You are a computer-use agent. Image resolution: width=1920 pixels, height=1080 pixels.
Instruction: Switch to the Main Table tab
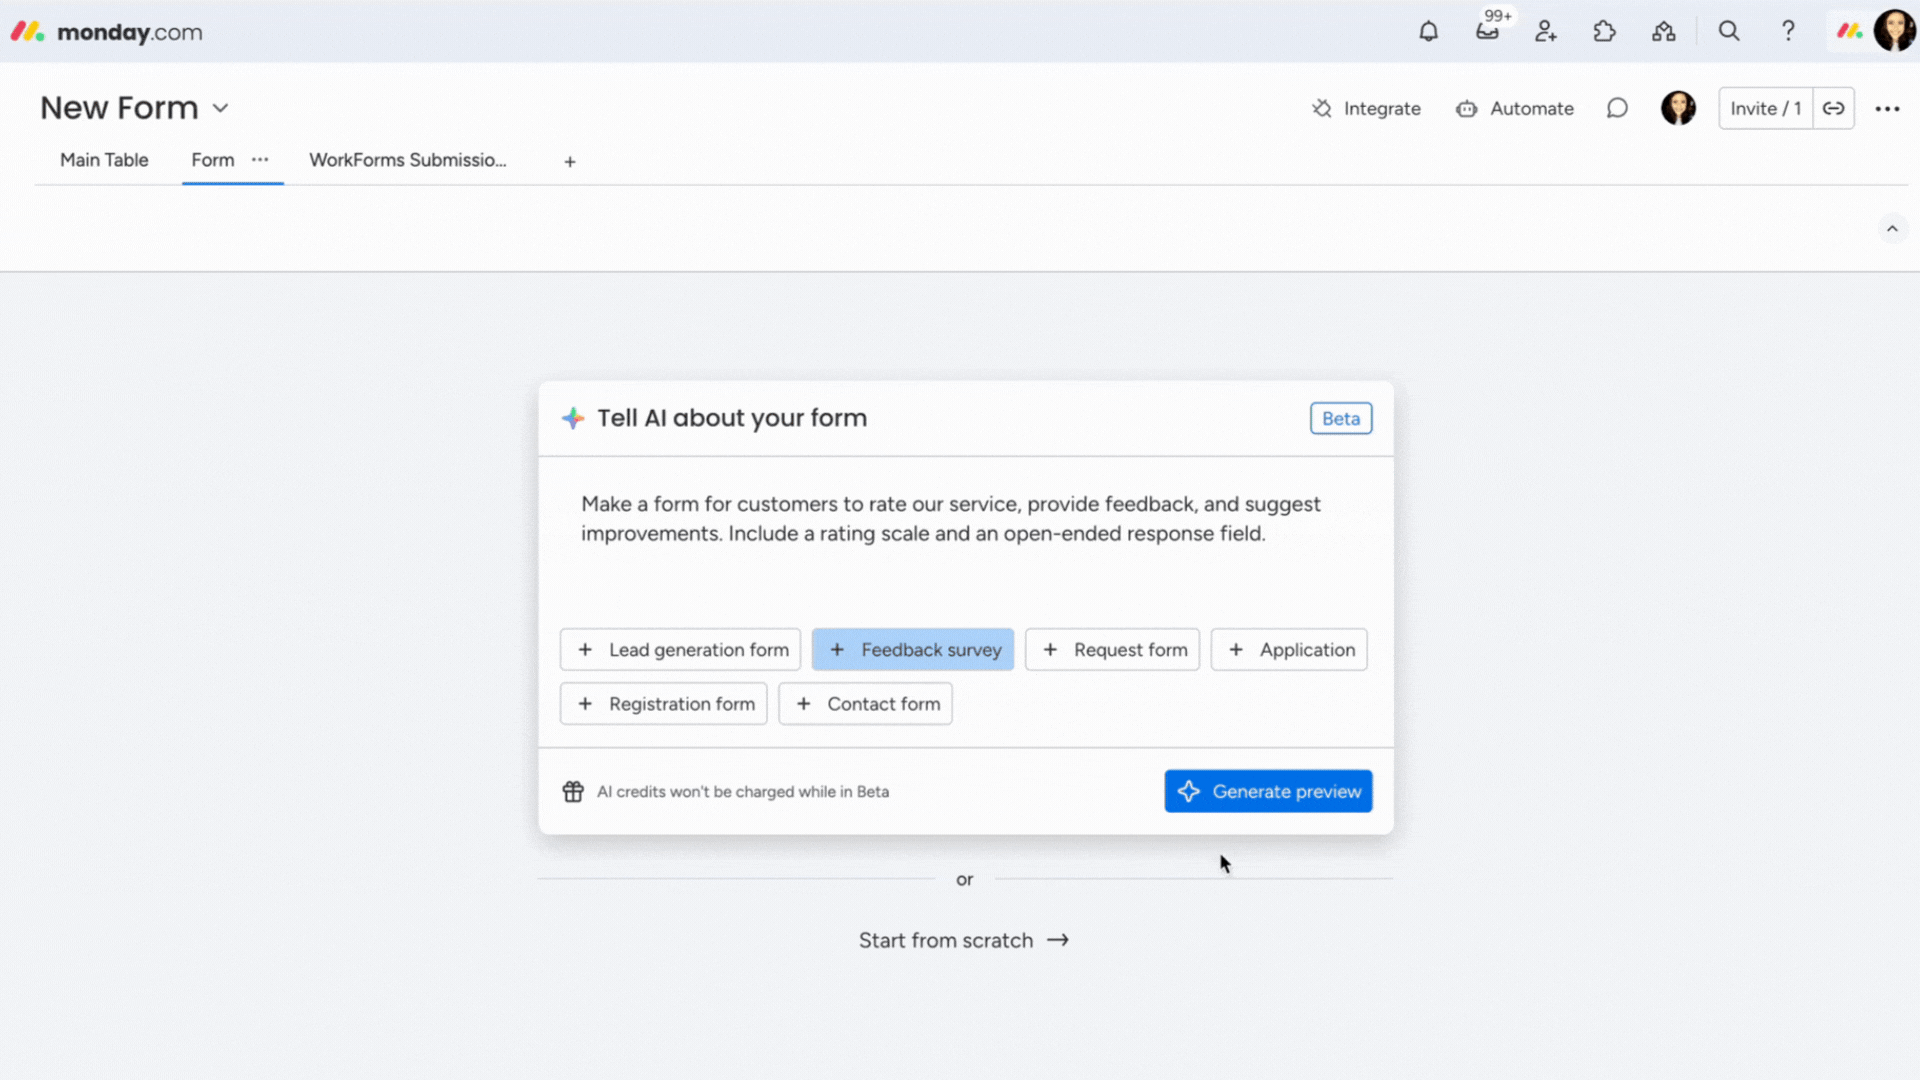click(104, 160)
